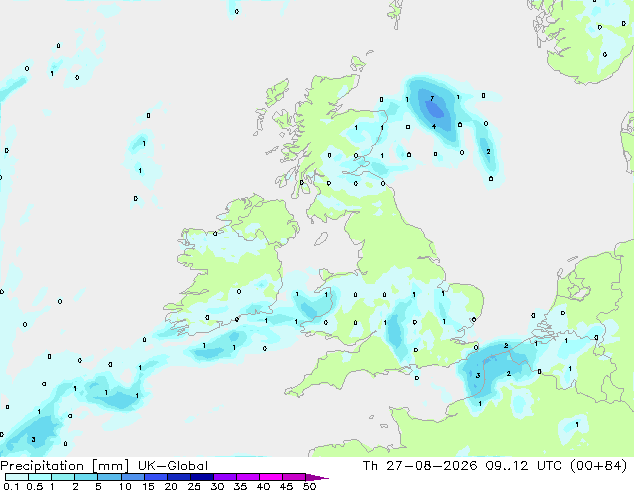Select the 5–10 mm legend color swatch
This screenshot has height=490, width=634.
[109, 477]
